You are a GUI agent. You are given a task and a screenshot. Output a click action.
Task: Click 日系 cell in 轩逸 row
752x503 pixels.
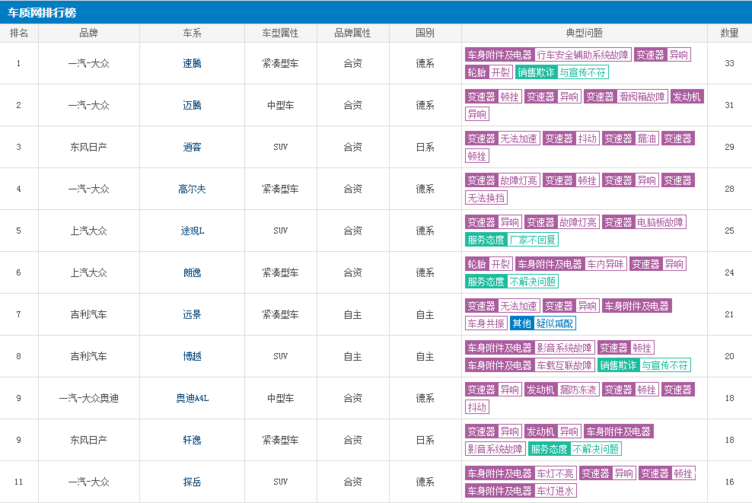click(425, 440)
